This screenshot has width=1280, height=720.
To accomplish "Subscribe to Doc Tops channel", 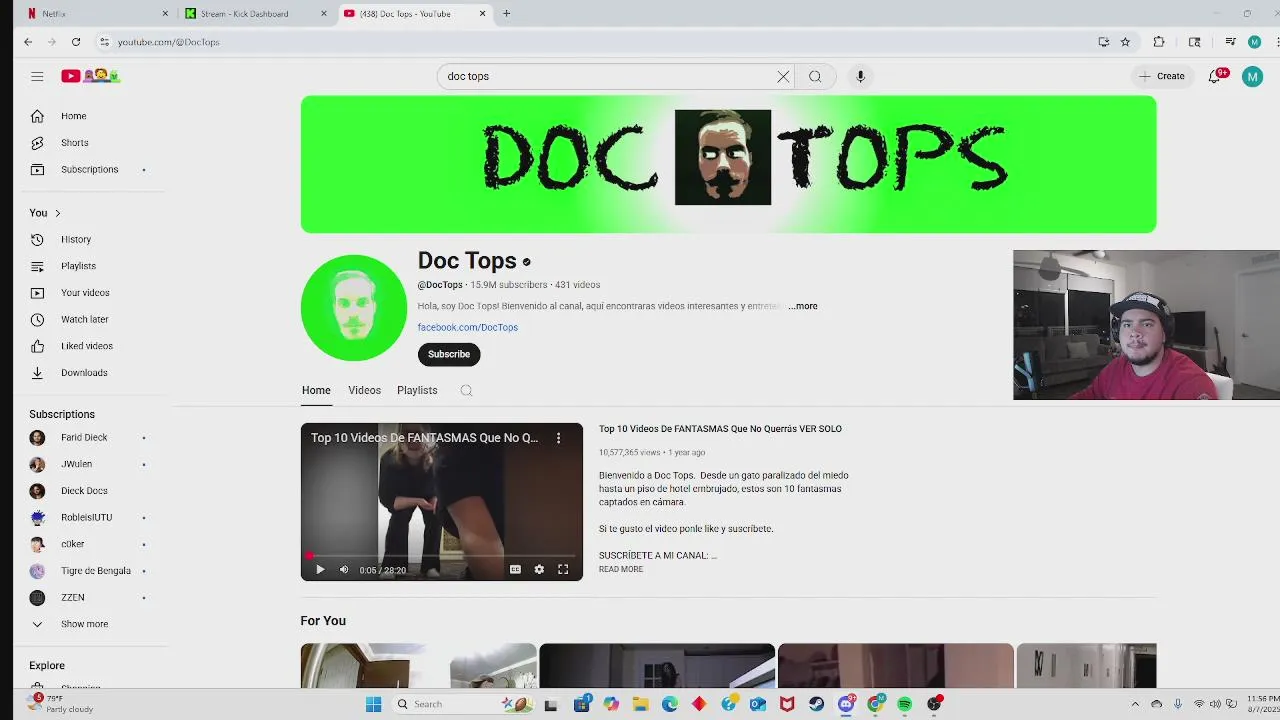I will [x=449, y=354].
